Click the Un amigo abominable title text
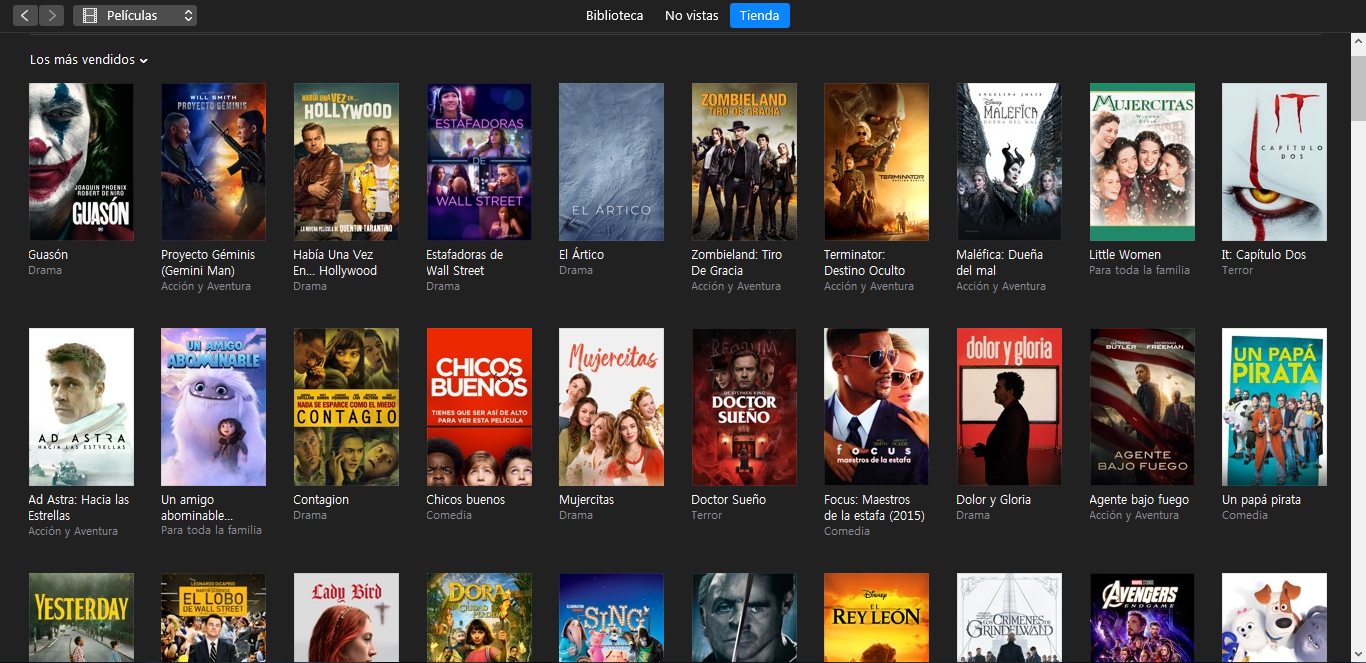The height and width of the screenshot is (663, 1366). tap(198, 508)
